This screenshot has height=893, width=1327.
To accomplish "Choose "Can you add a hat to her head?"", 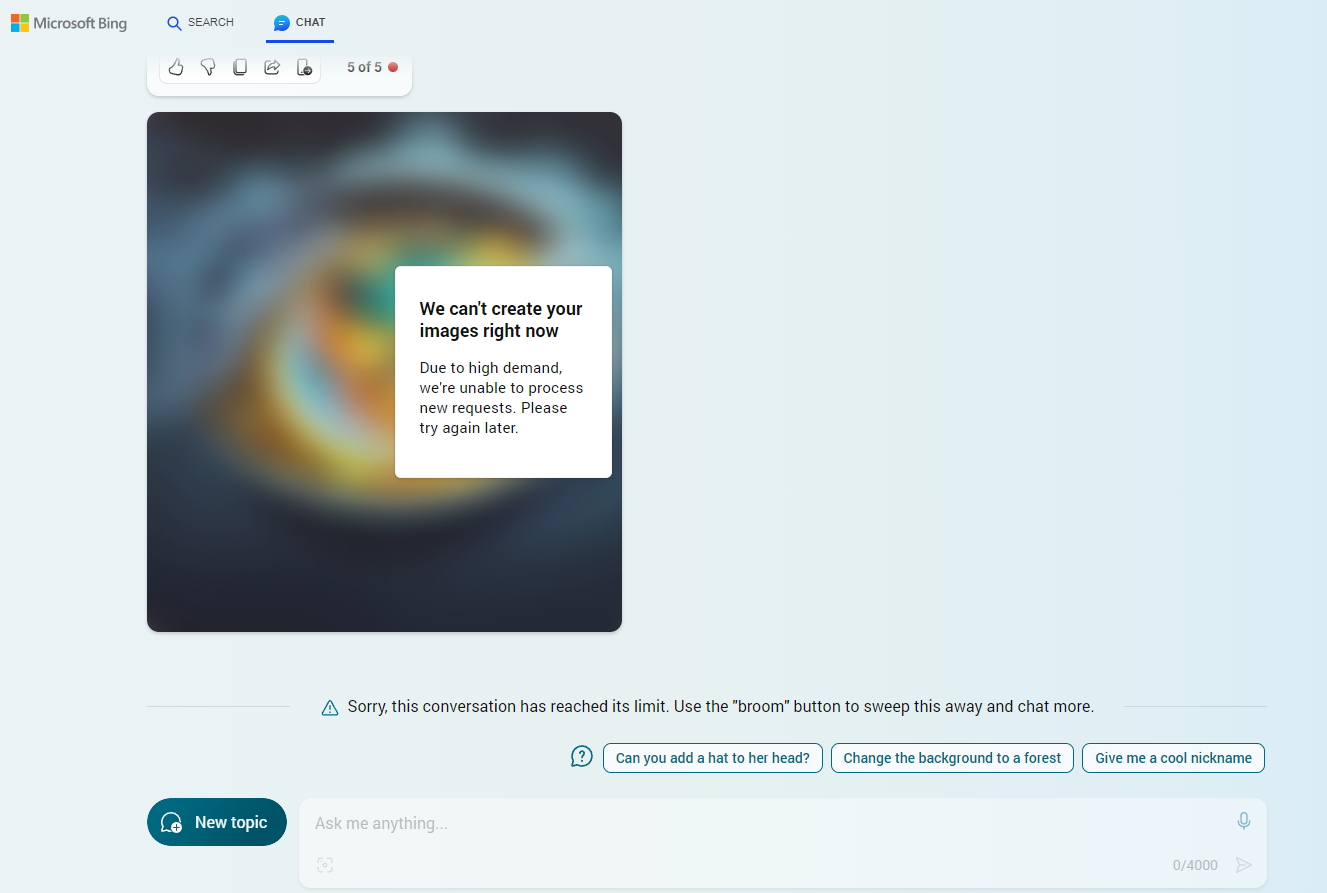I will point(712,758).
